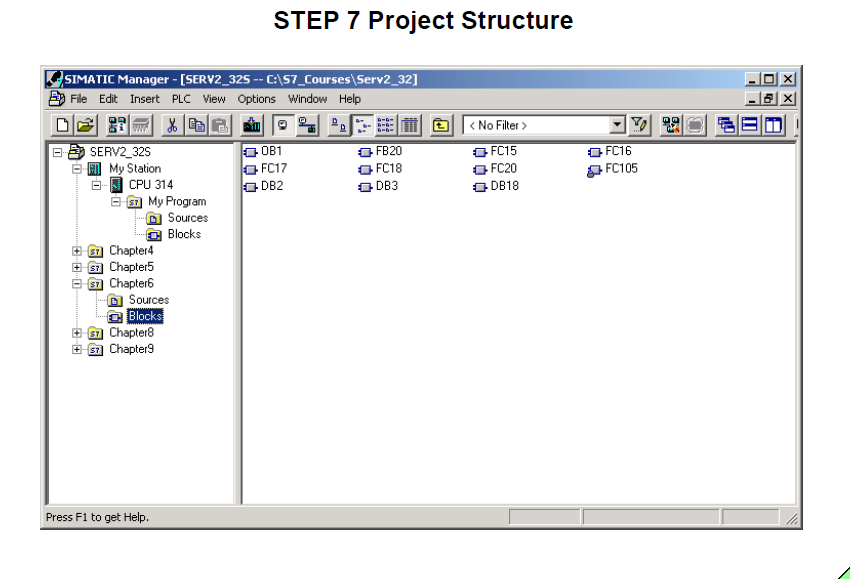The image size is (850, 579).
Task: Click the greyed Simulate Modules icon
Action: 695,125
